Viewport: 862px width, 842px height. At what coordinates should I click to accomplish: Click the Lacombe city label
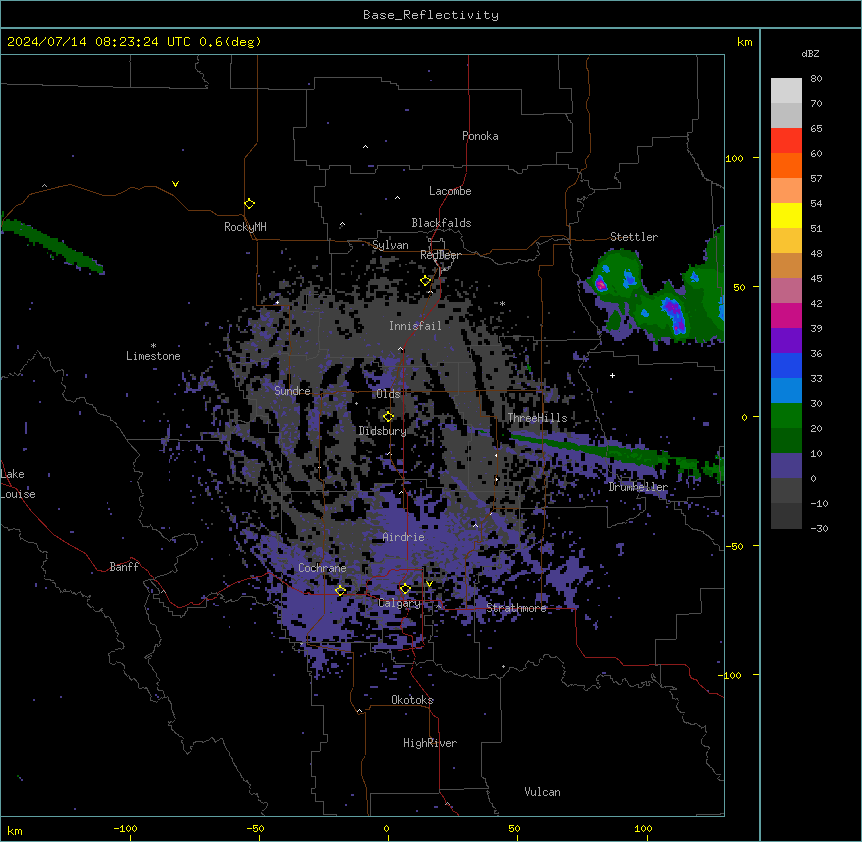[x=450, y=191]
